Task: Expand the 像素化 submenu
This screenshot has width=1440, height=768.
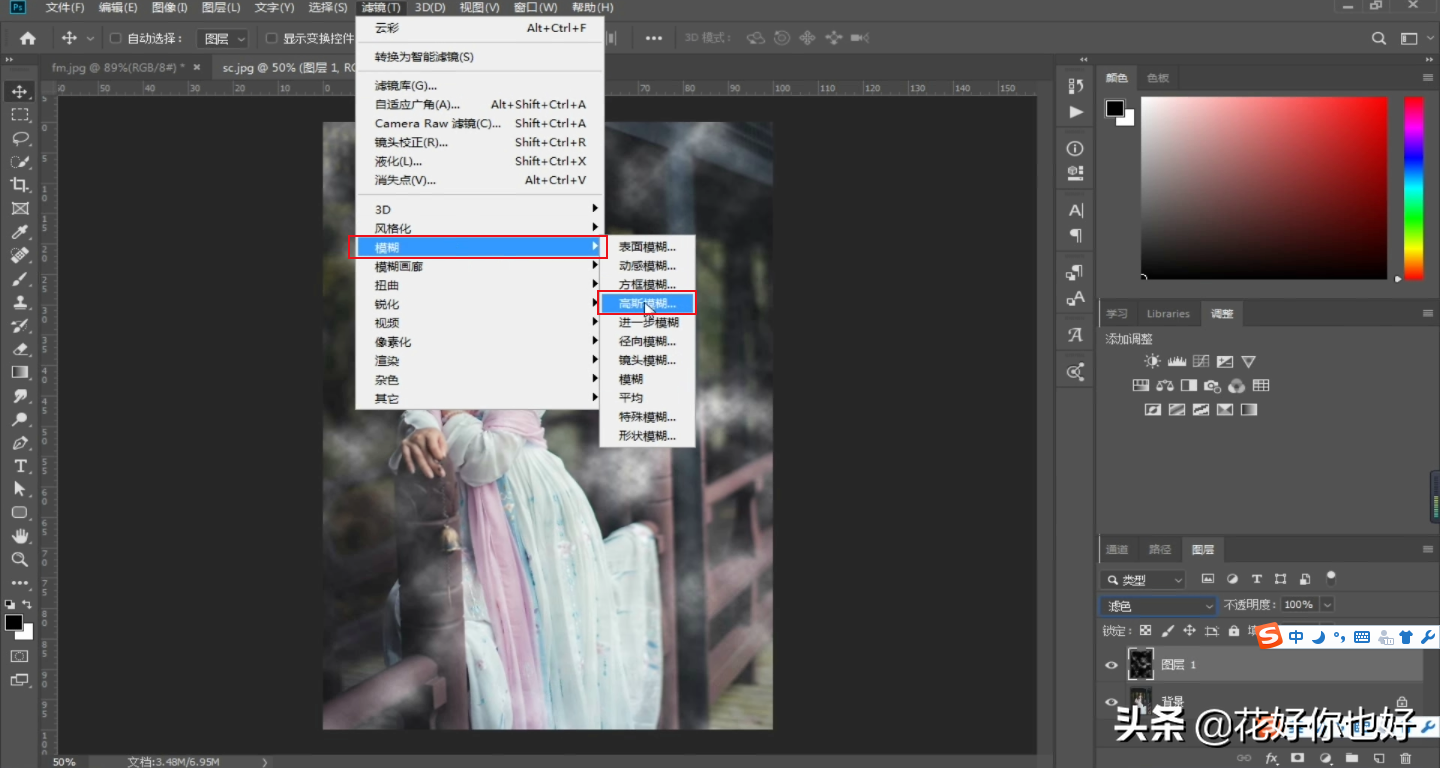Action: pyautogui.click(x=479, y=342)
